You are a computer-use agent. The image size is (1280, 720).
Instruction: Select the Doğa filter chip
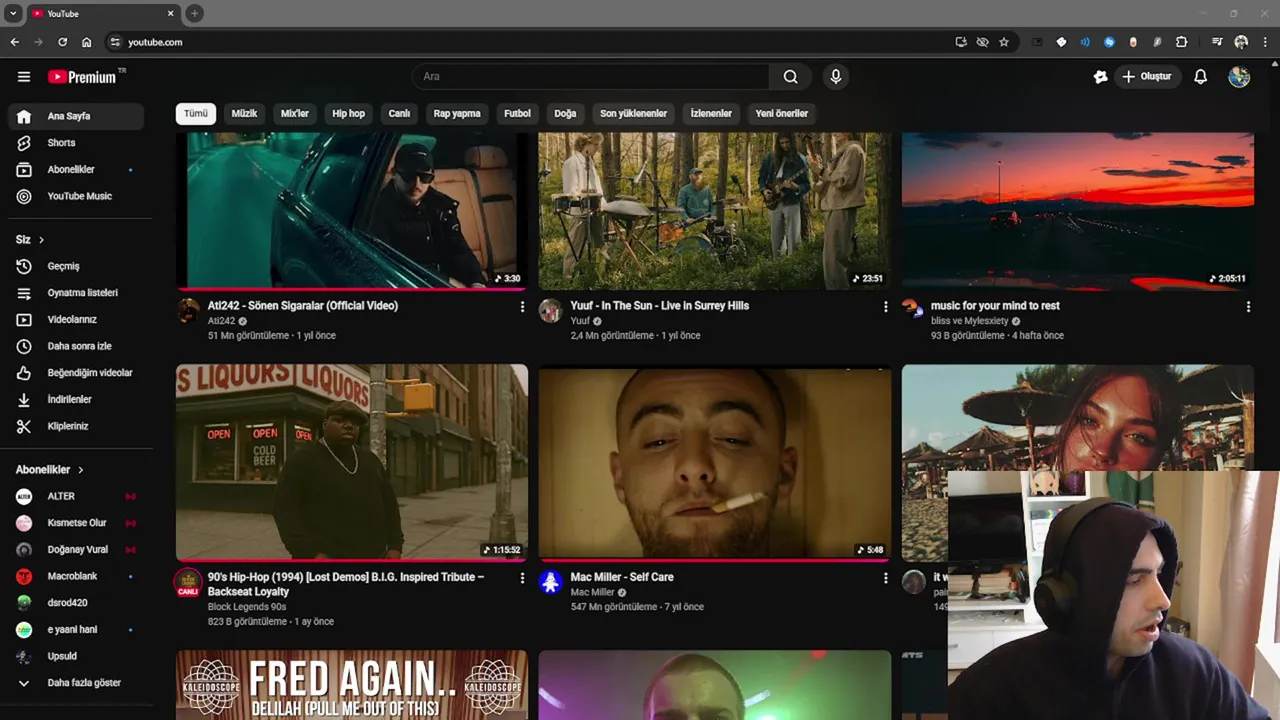pos(565,113)
